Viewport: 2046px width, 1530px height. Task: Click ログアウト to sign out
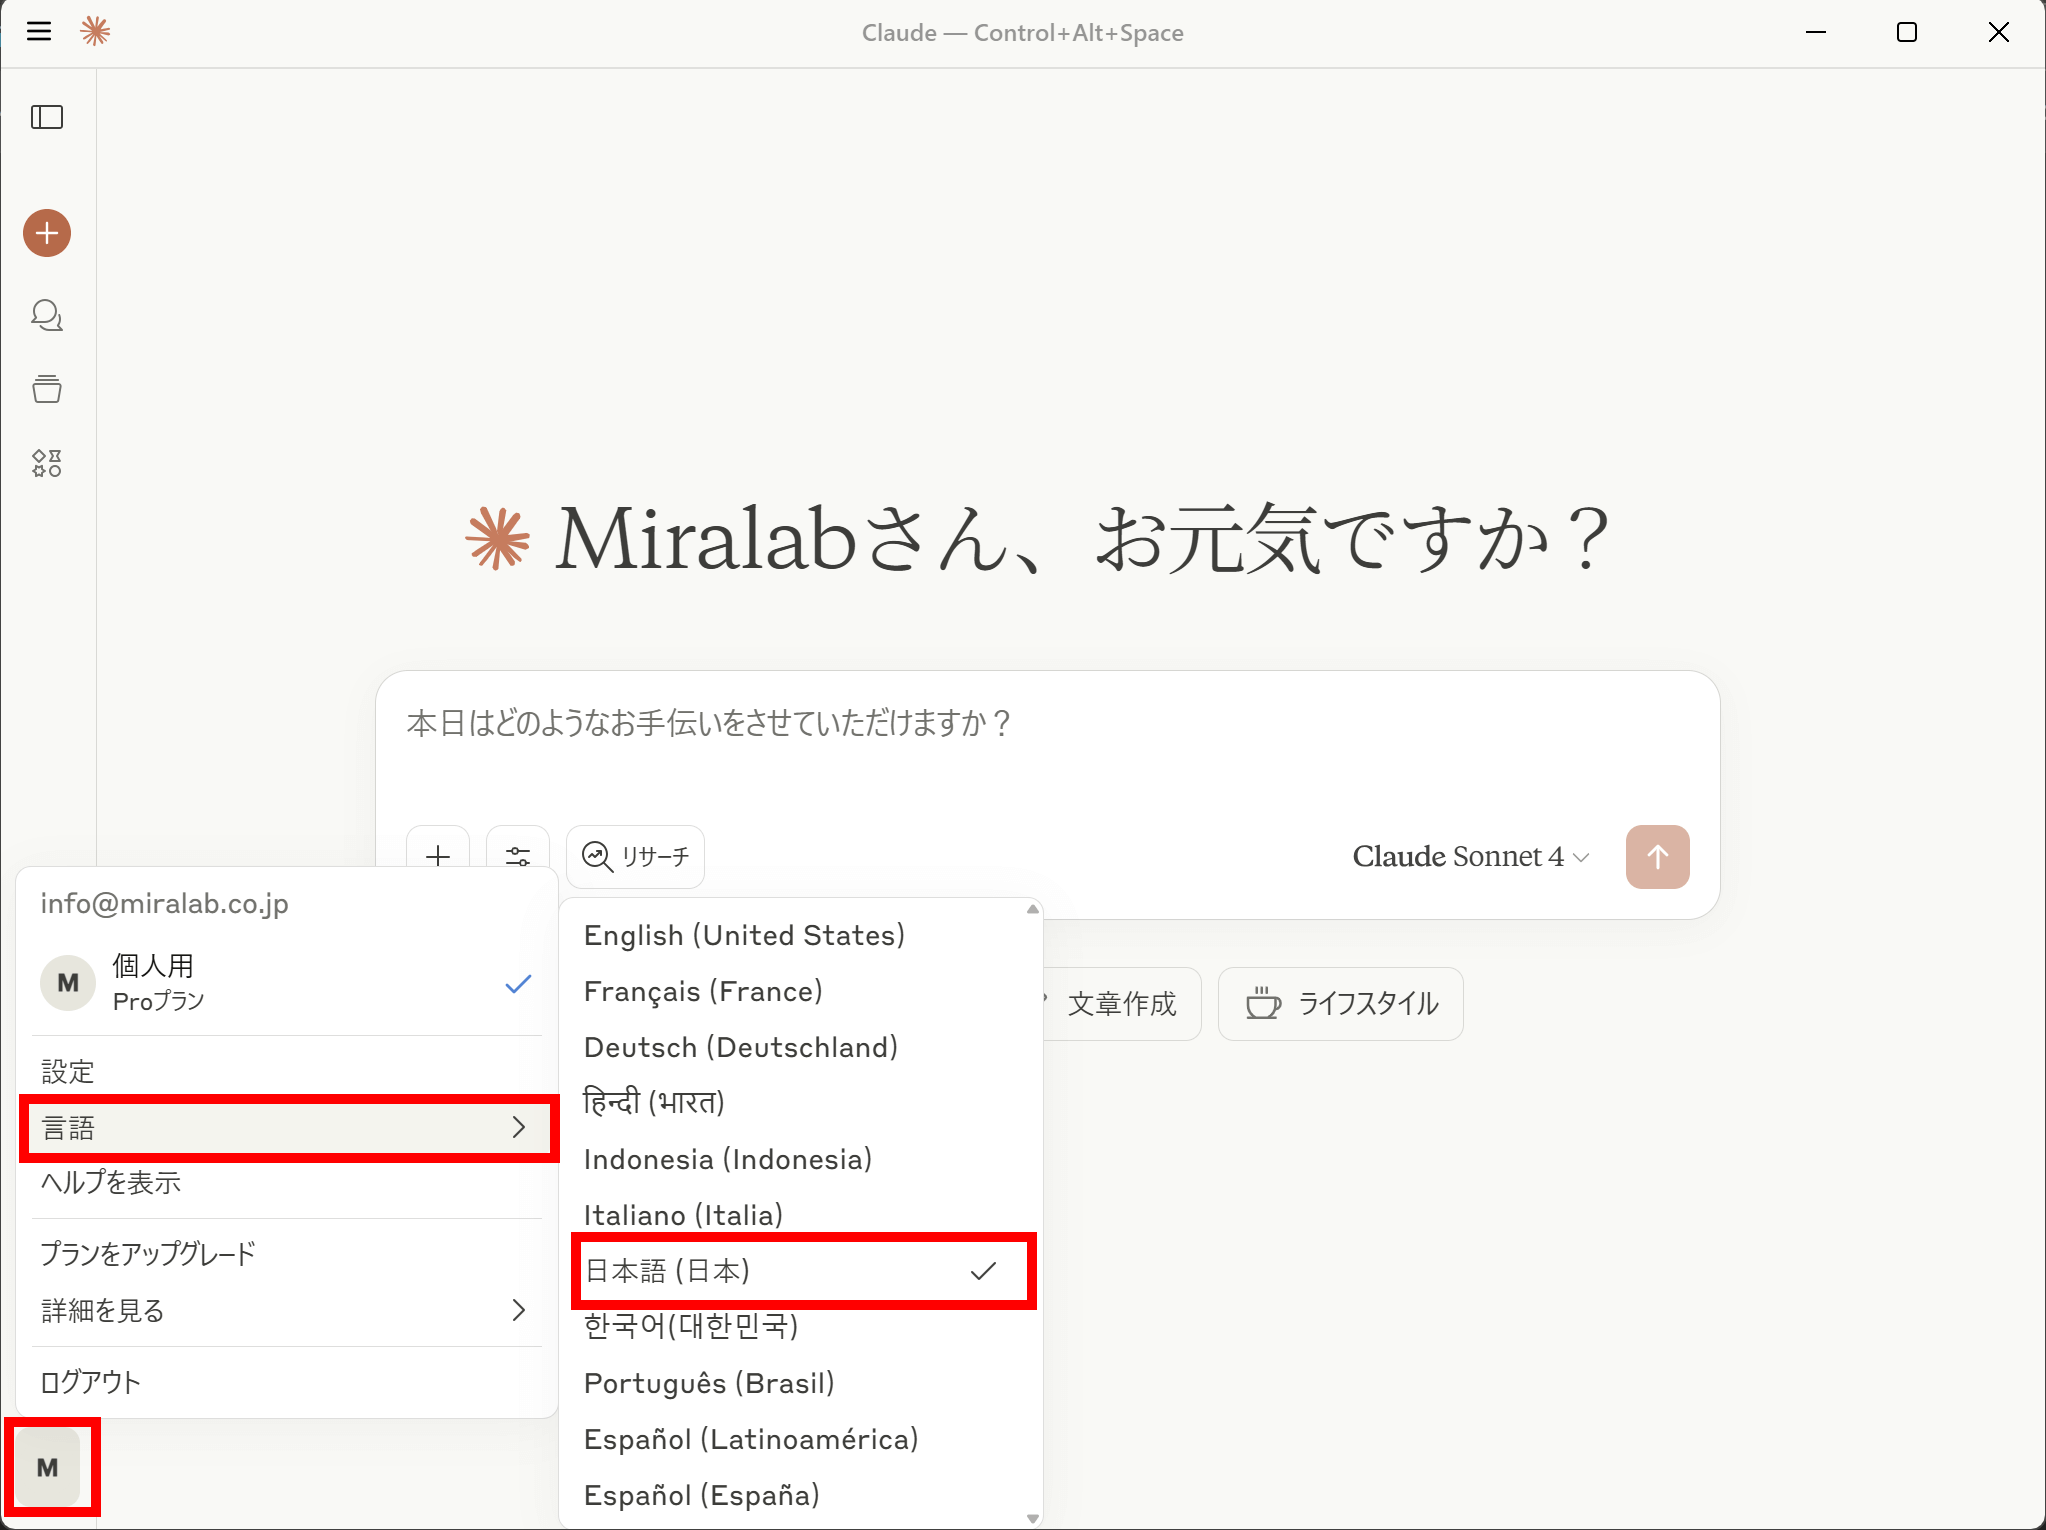(286, 1382)
